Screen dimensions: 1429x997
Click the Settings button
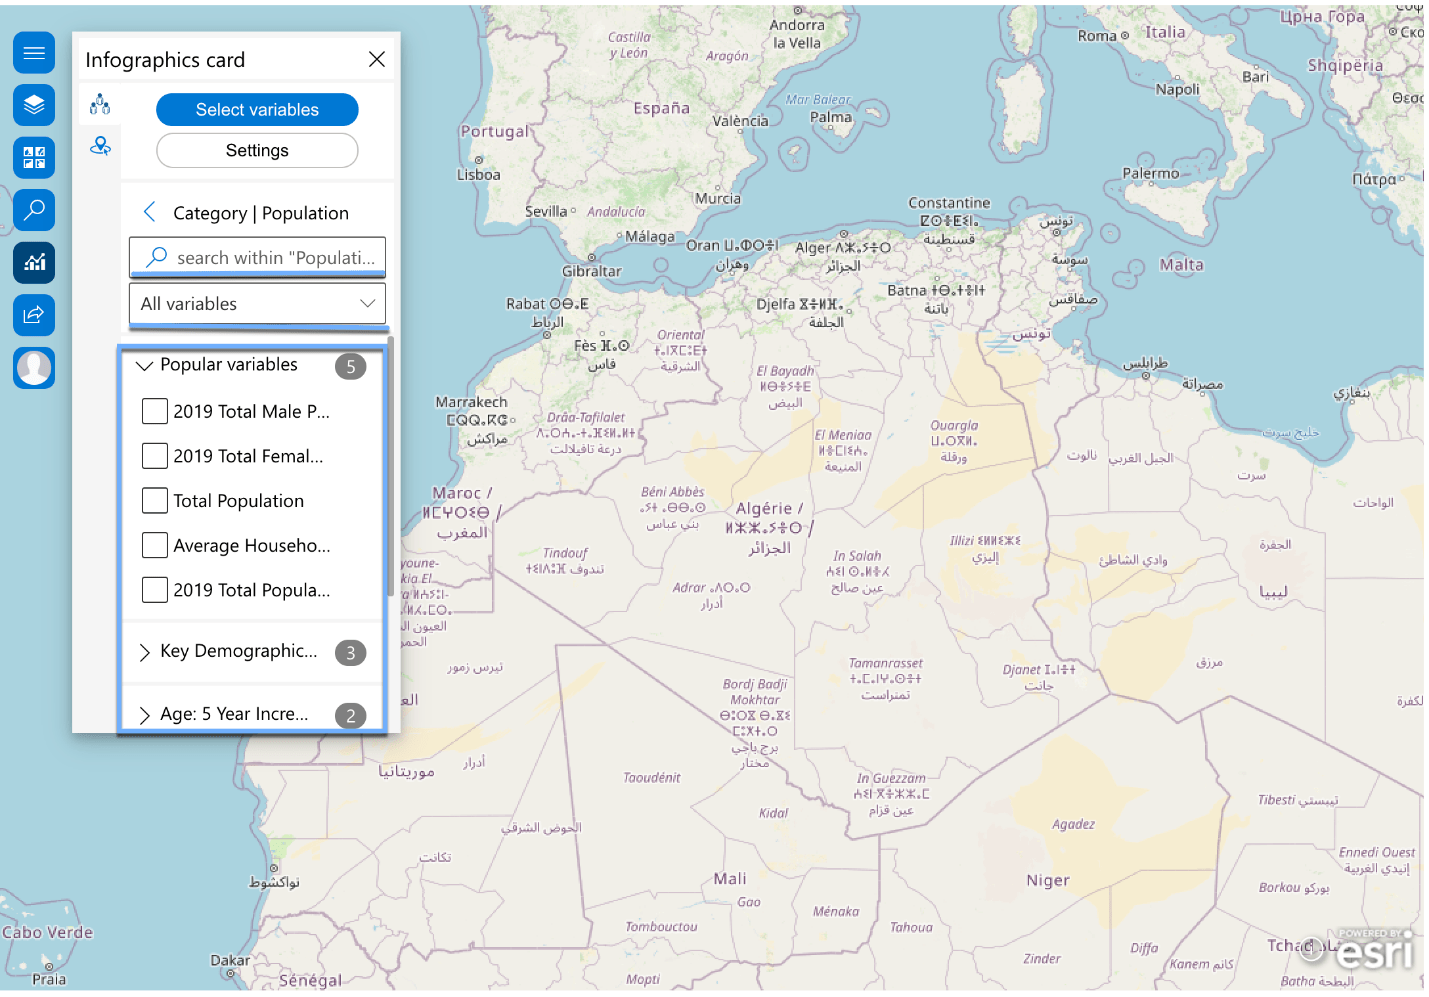point(257,151)
